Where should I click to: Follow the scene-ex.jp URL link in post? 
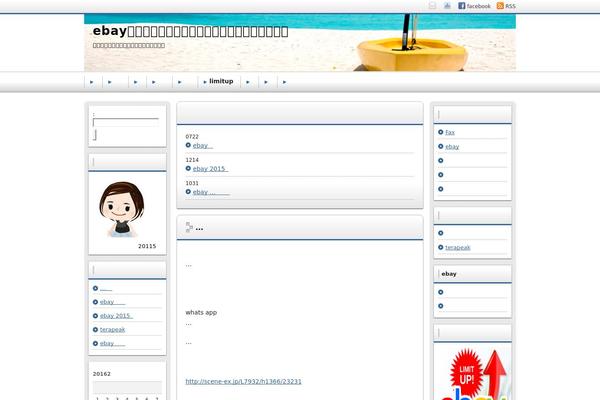pyautogui.click(x=243, y=381)
